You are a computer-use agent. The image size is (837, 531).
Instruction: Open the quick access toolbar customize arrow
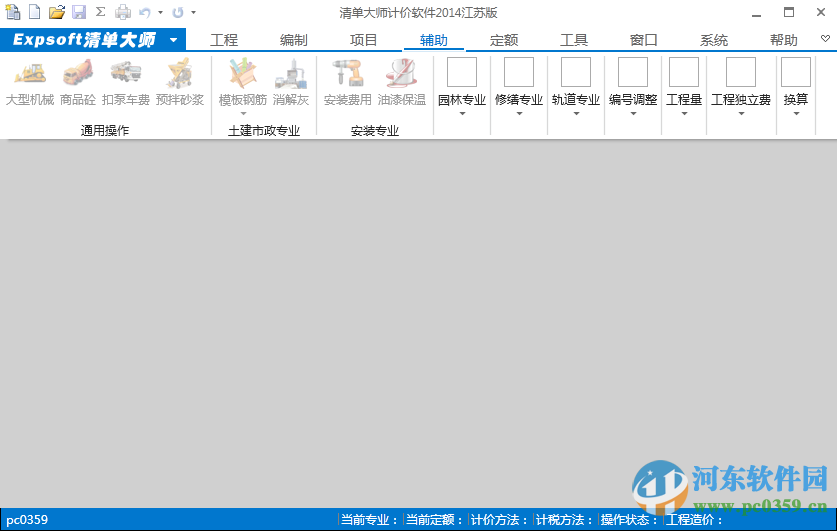click(x=194, y=12)
